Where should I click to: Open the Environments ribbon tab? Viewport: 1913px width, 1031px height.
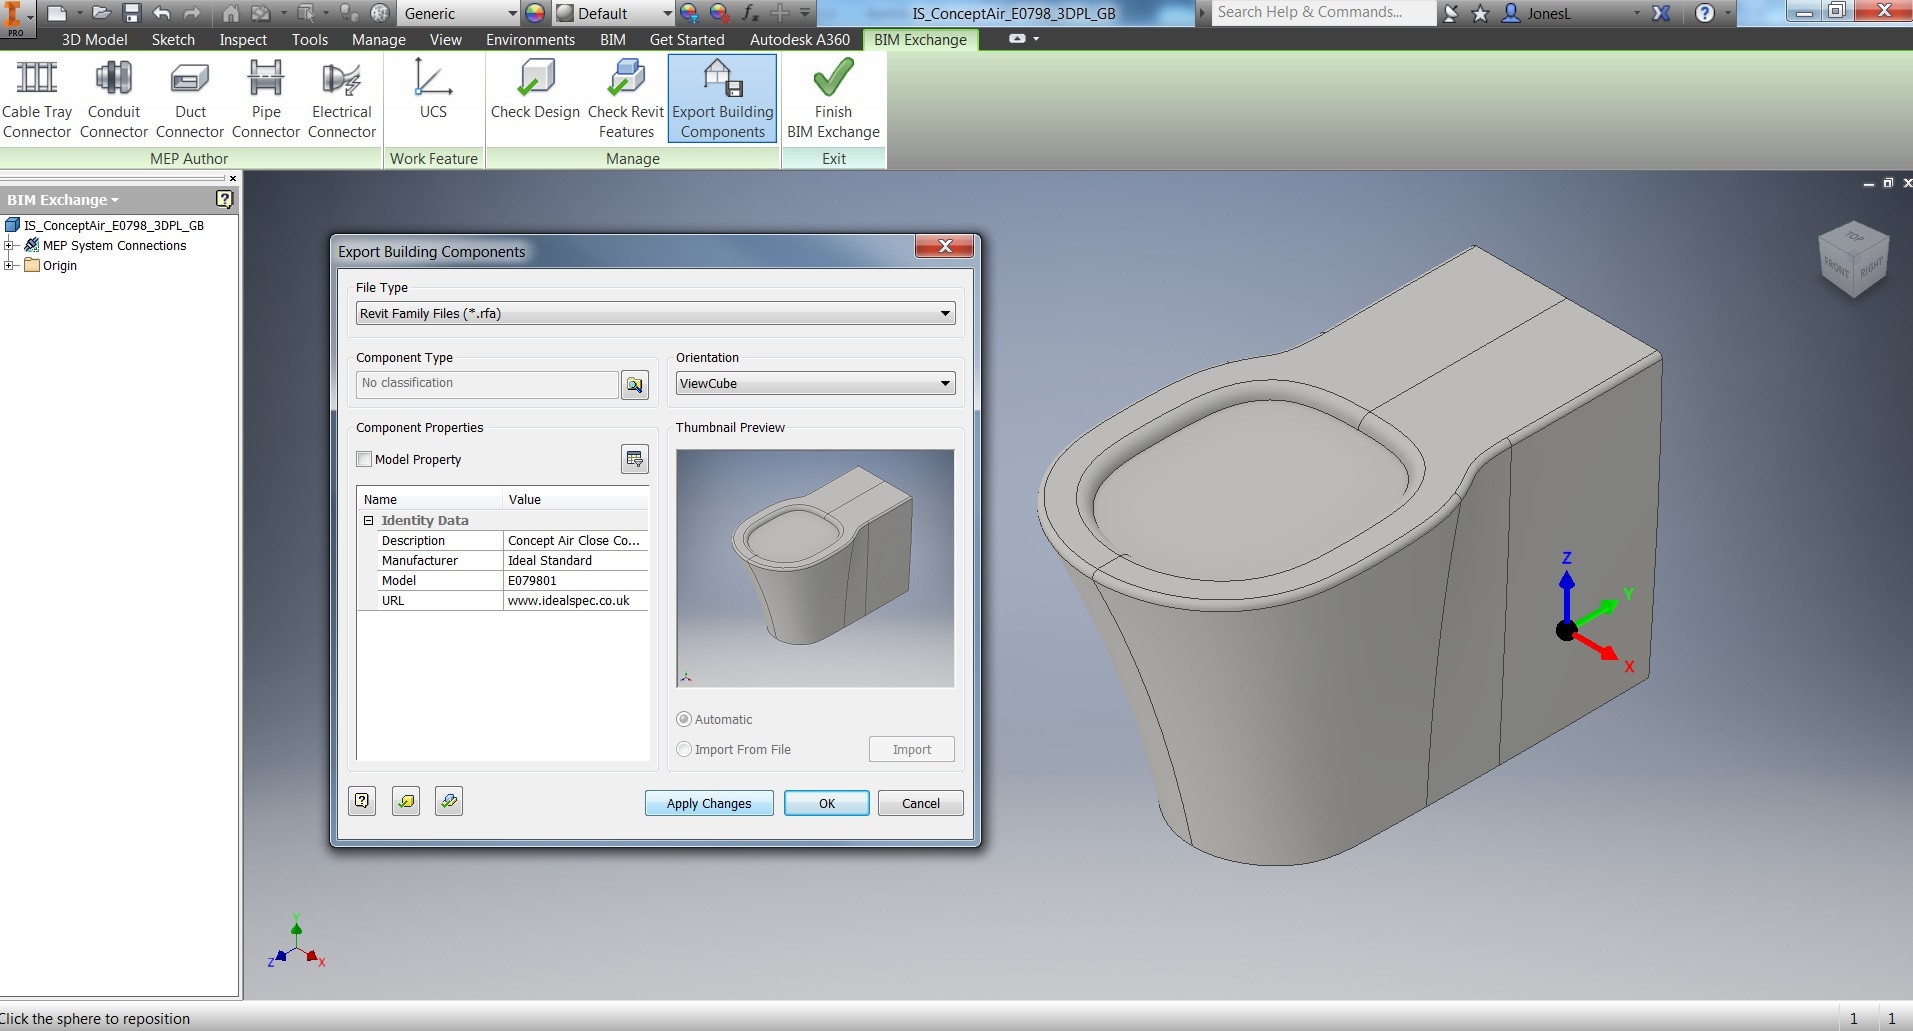tap(530, 40)
